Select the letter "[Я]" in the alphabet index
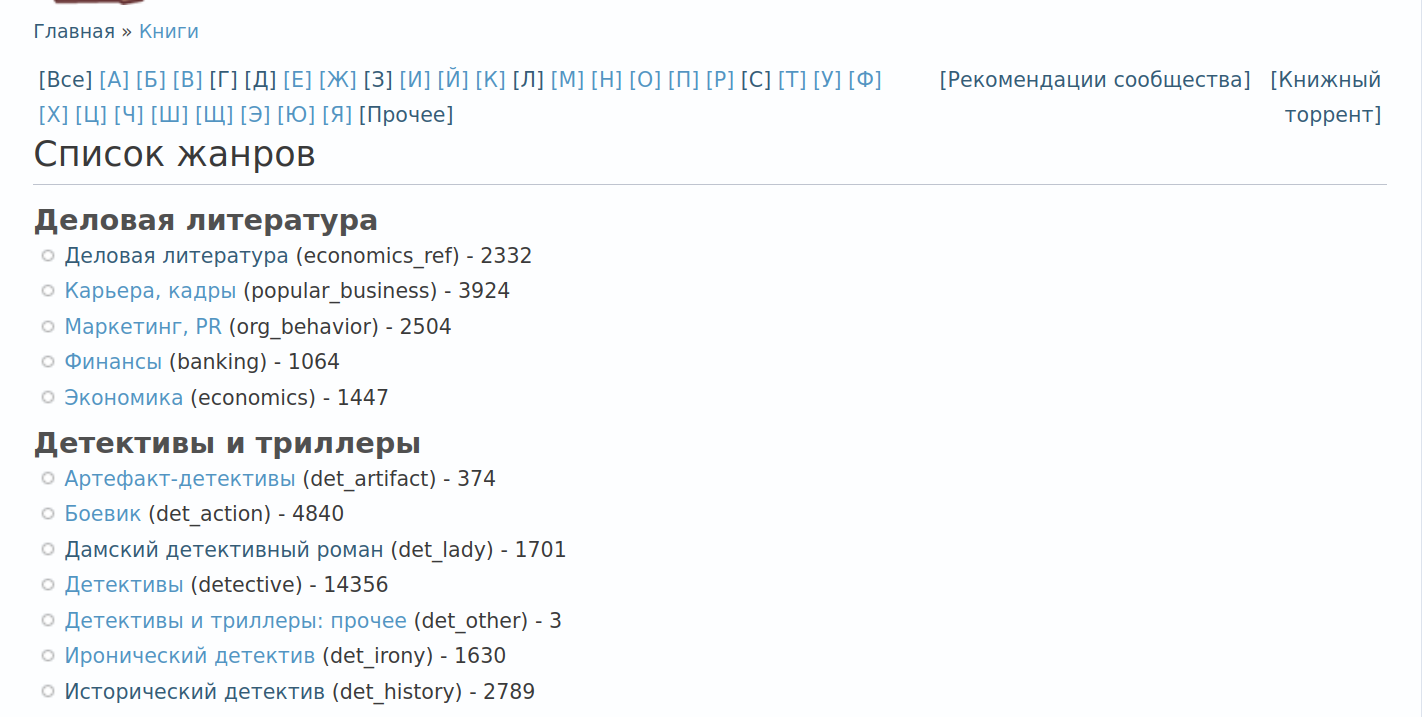This screenshot has width=1422, height=717. (x=339, y=114)
